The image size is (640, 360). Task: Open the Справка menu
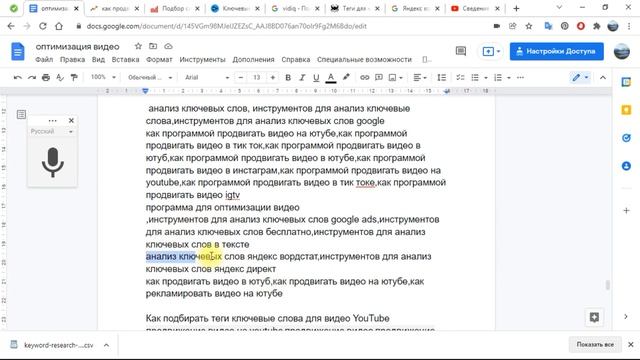click(296, 60)
